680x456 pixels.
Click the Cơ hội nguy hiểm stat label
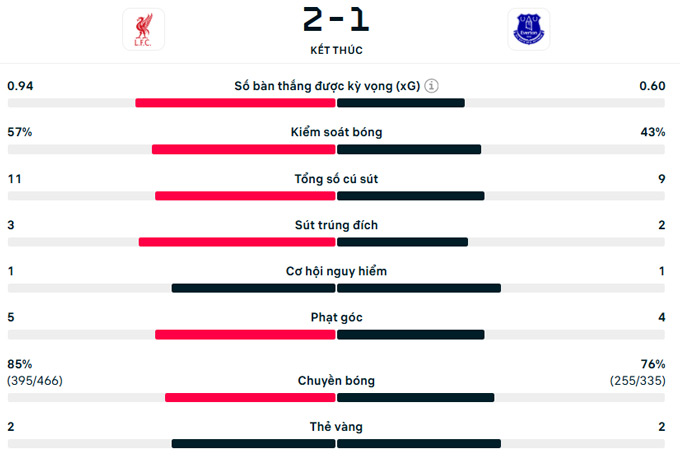click(x=336, y=271)
